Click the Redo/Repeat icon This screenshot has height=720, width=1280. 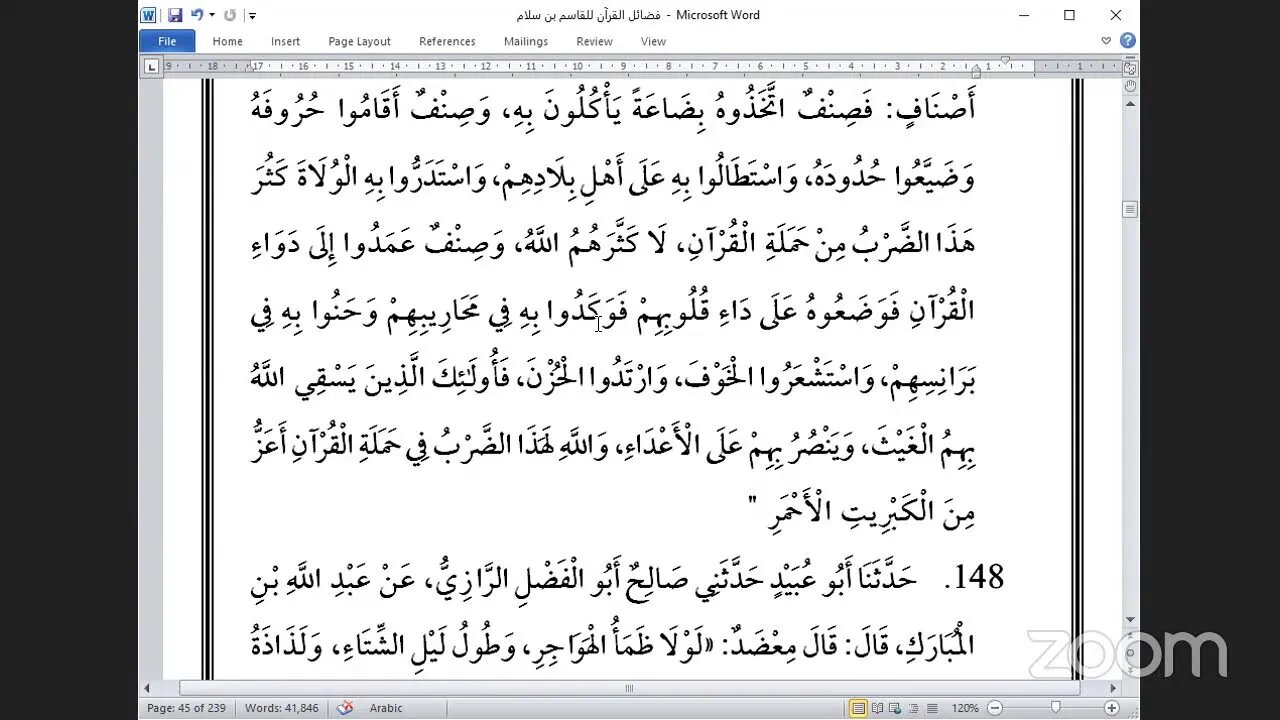coord(230,15)
